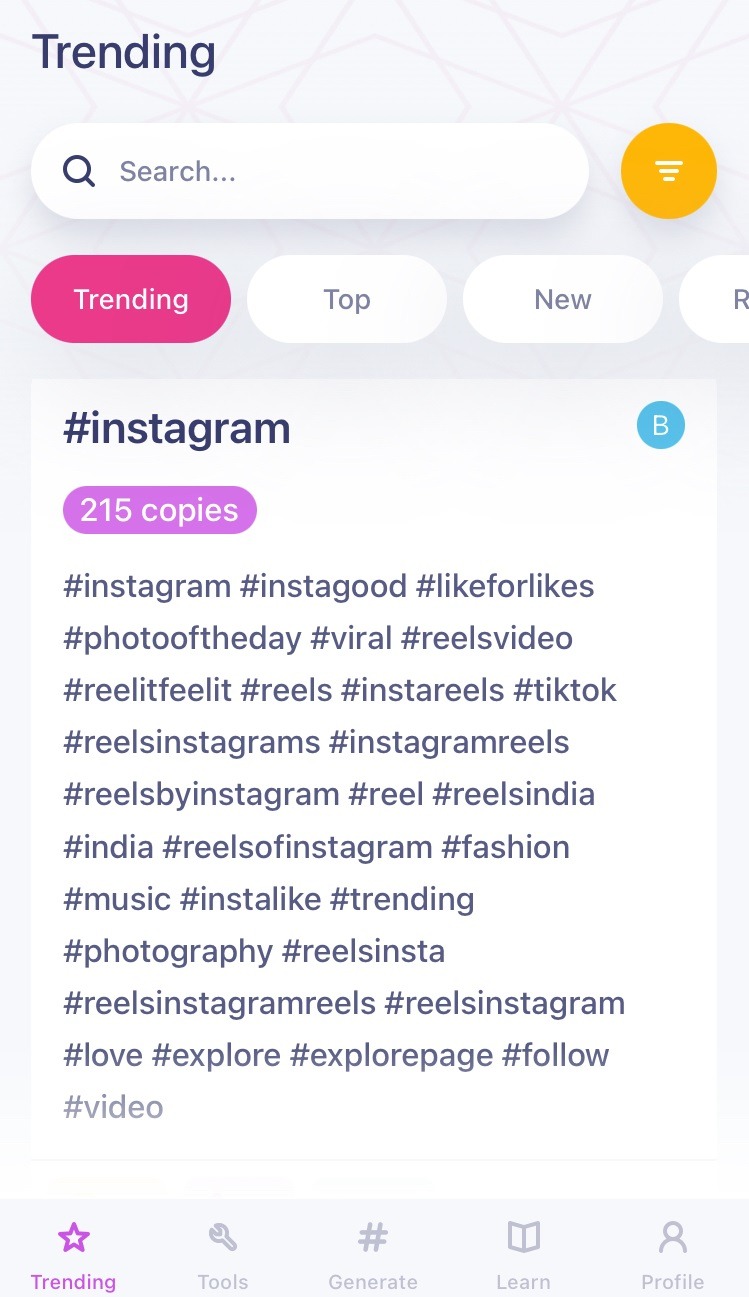Select the #love hashtag

point(102,1055)
